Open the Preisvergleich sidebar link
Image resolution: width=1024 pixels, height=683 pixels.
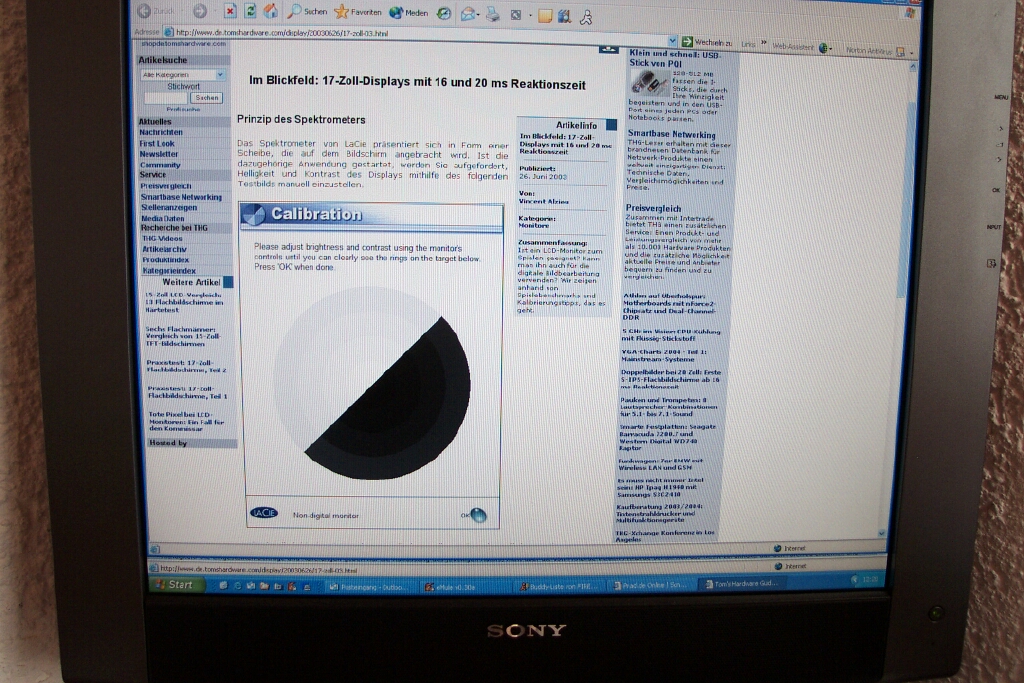pyautogui.click(x=166, y=186)
